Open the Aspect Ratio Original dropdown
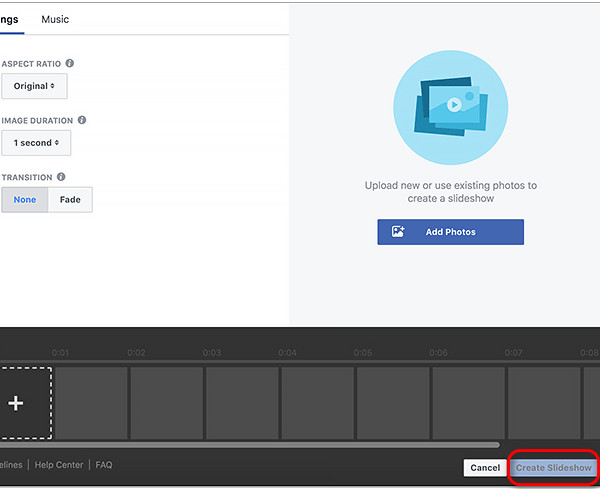This screenshot has width=600, height=489. (x=34, y=86)
